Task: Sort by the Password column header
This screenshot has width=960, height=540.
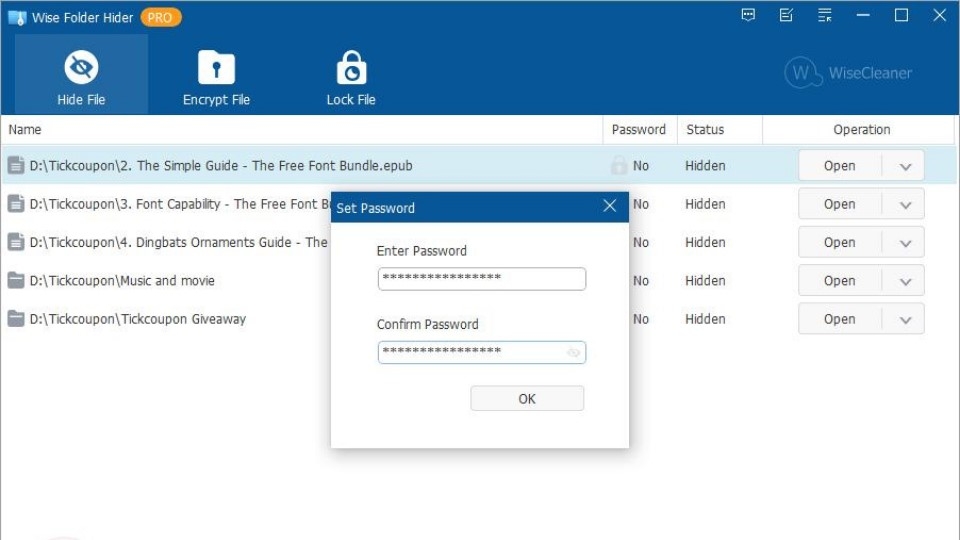Action: [x=639, y=130]
